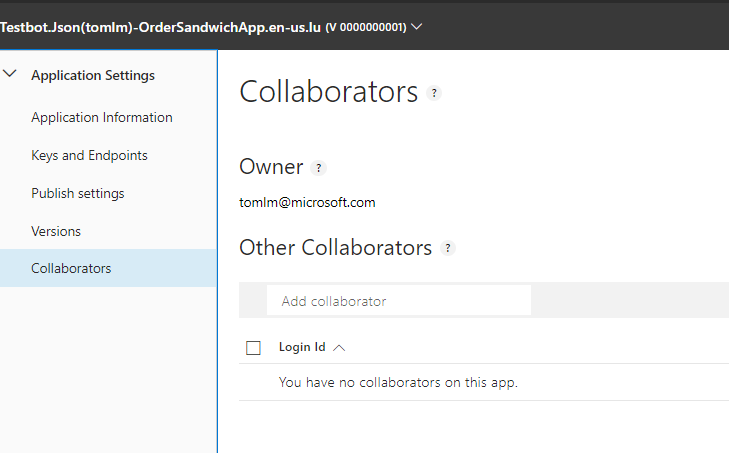Select Versions from the sidebar
The height and width of the screenshot is (453, 729).
tap(56, 231)
